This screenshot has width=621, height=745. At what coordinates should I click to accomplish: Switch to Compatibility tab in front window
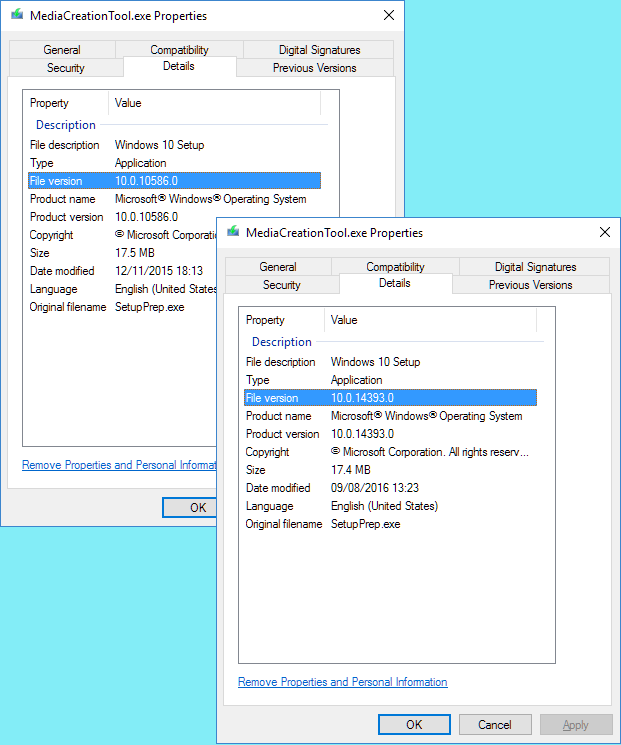click(x=395, y=267)
